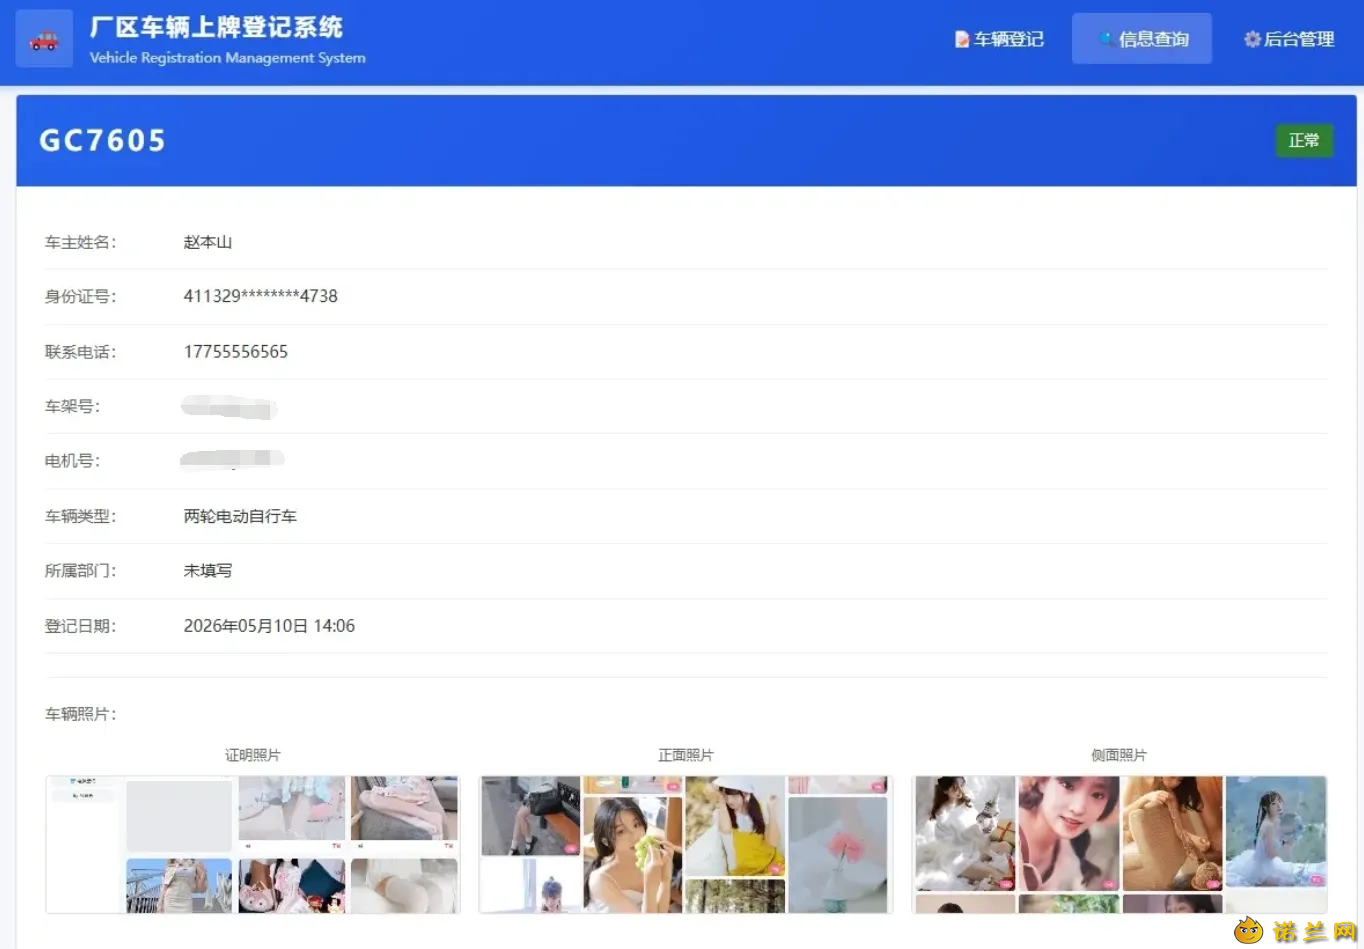Screen dimensions: 1364x949
Task: Click department value 未填写
Action: coord(208,571)
